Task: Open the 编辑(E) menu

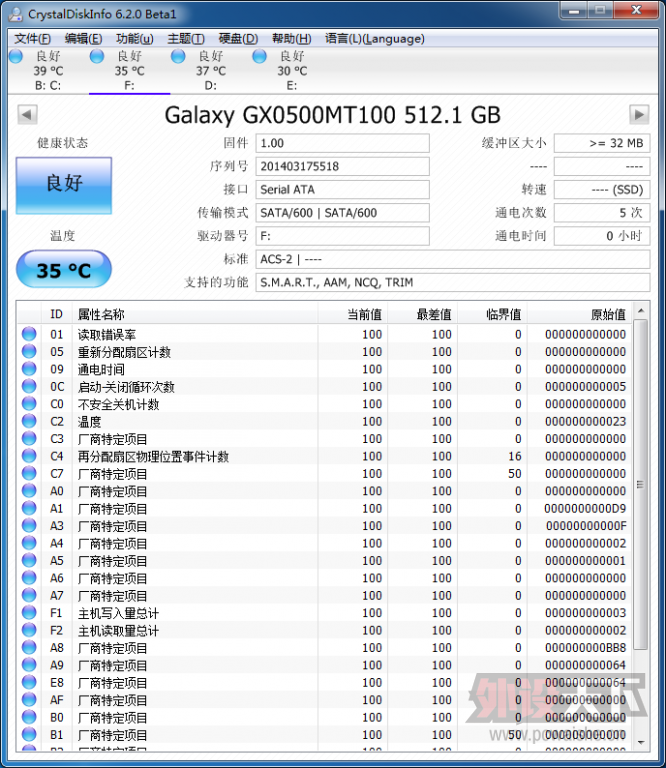Action: click(x=83, y=39)
